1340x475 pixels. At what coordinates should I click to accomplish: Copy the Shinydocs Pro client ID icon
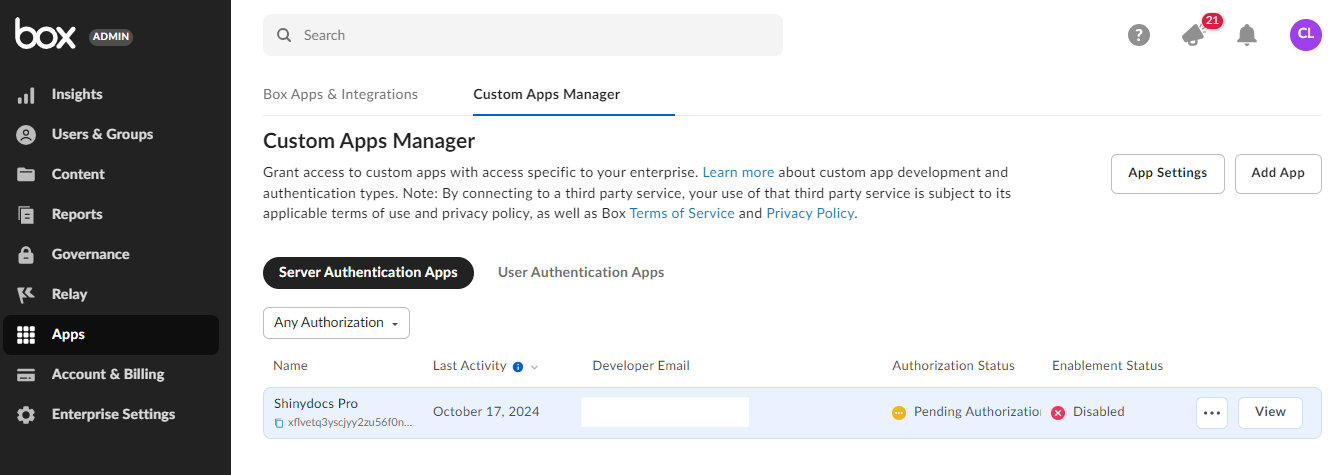pos(279,423)
